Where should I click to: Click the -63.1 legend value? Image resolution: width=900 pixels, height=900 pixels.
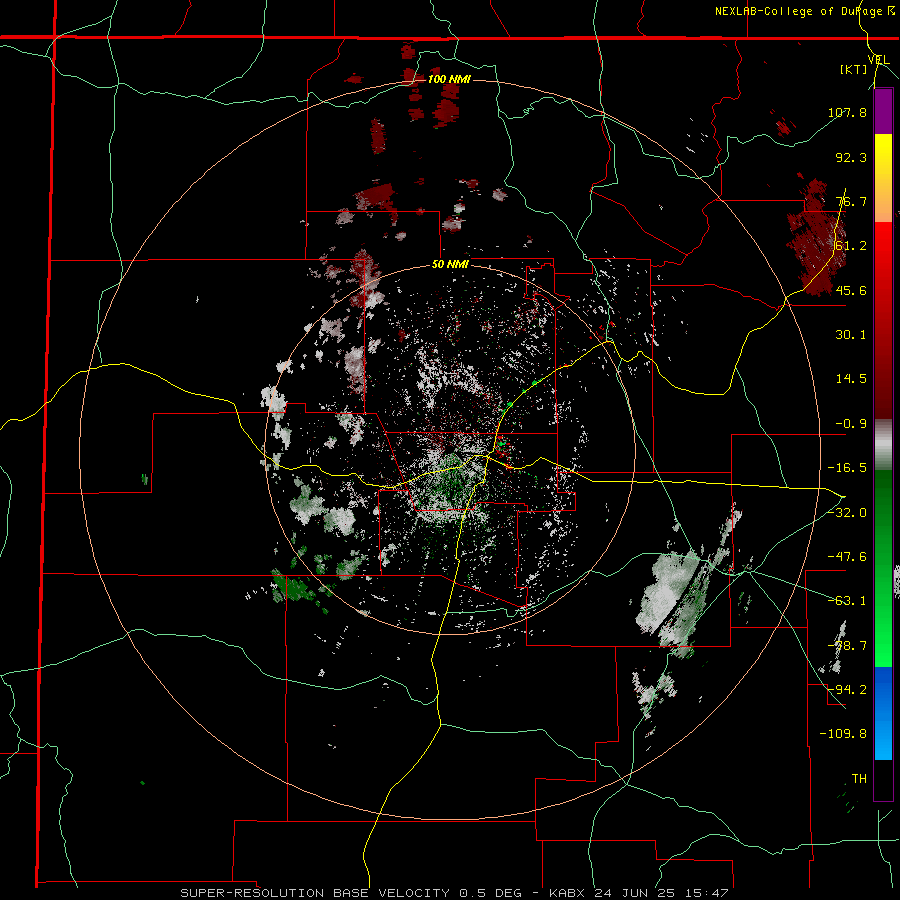pos(847,600)
